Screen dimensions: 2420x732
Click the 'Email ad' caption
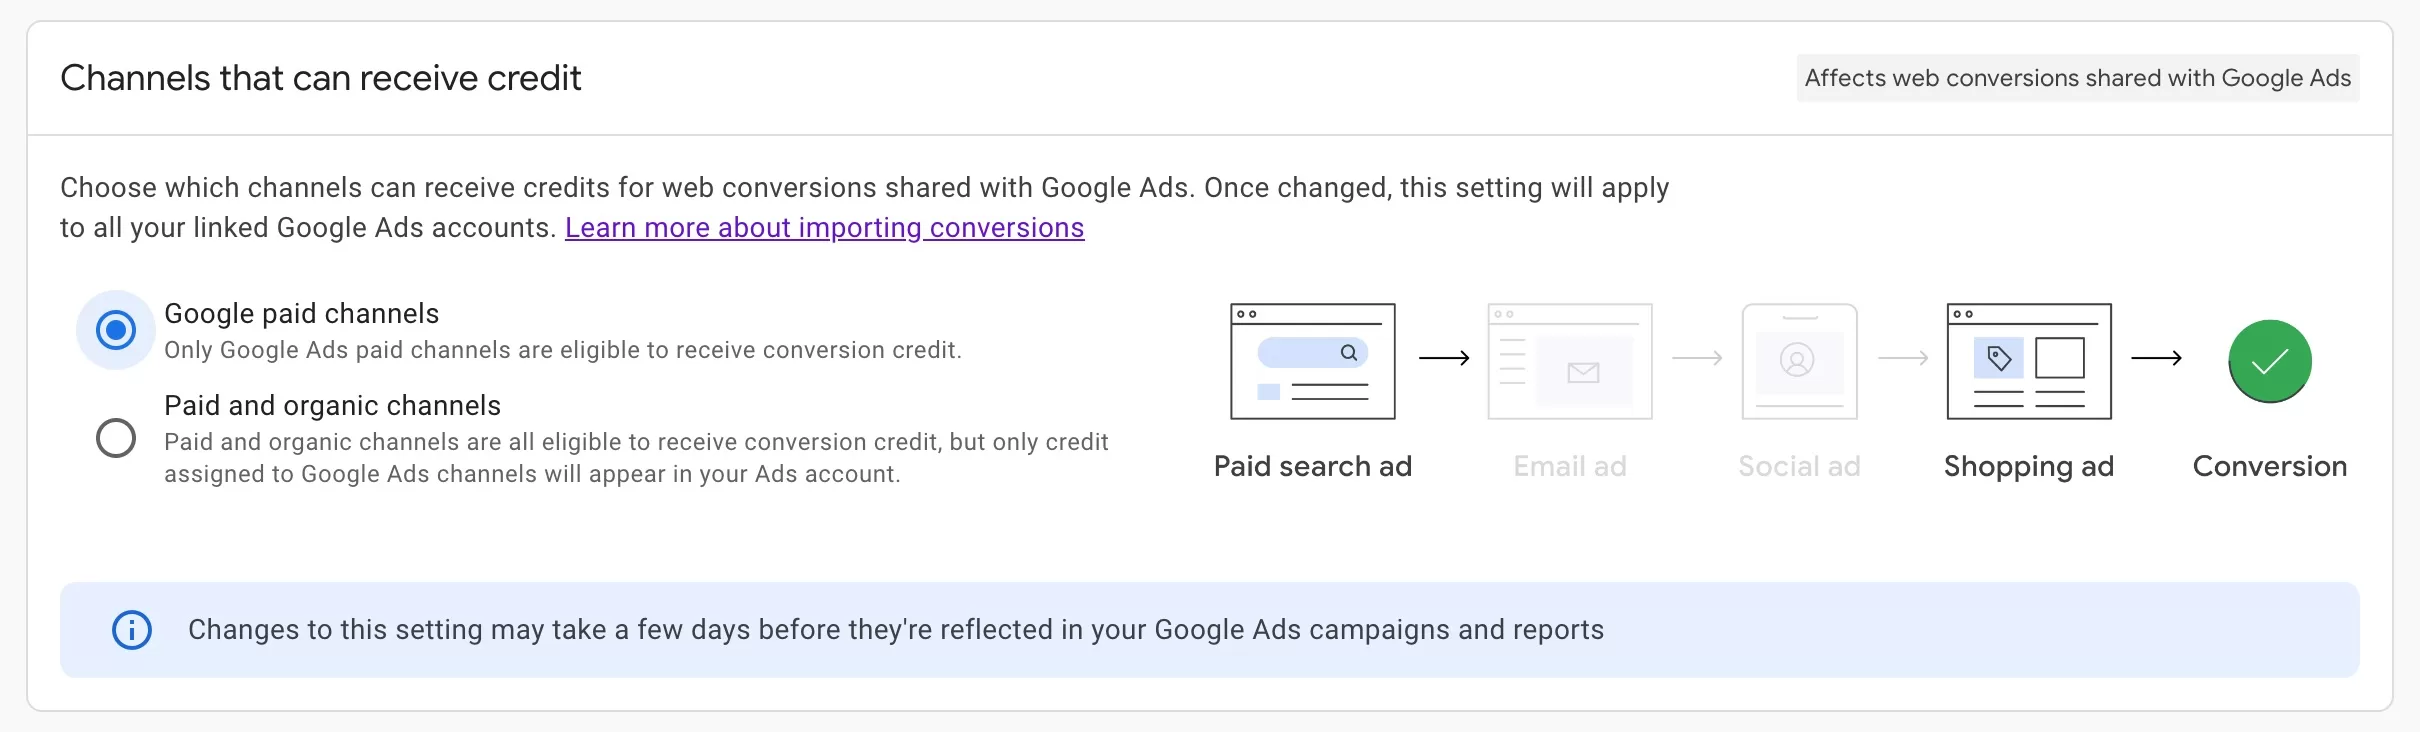coord(1570,466)
